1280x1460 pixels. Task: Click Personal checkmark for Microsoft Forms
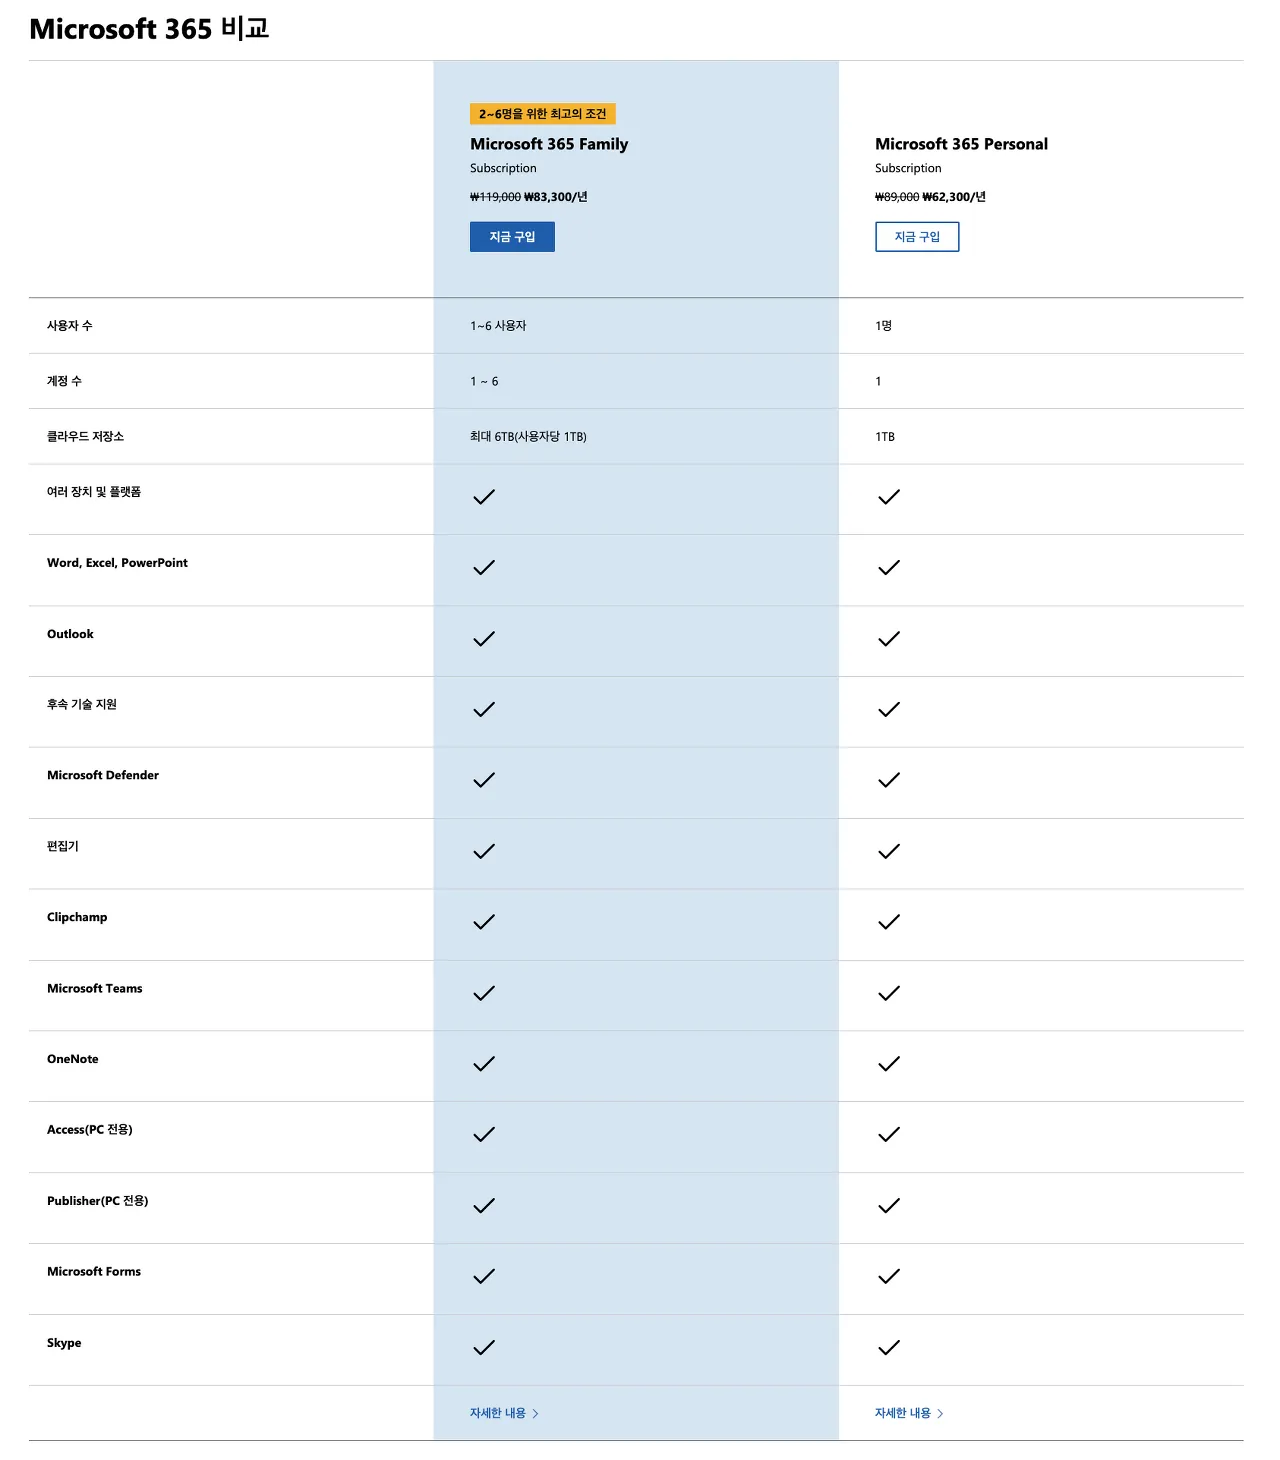[x=889, y=1276]
